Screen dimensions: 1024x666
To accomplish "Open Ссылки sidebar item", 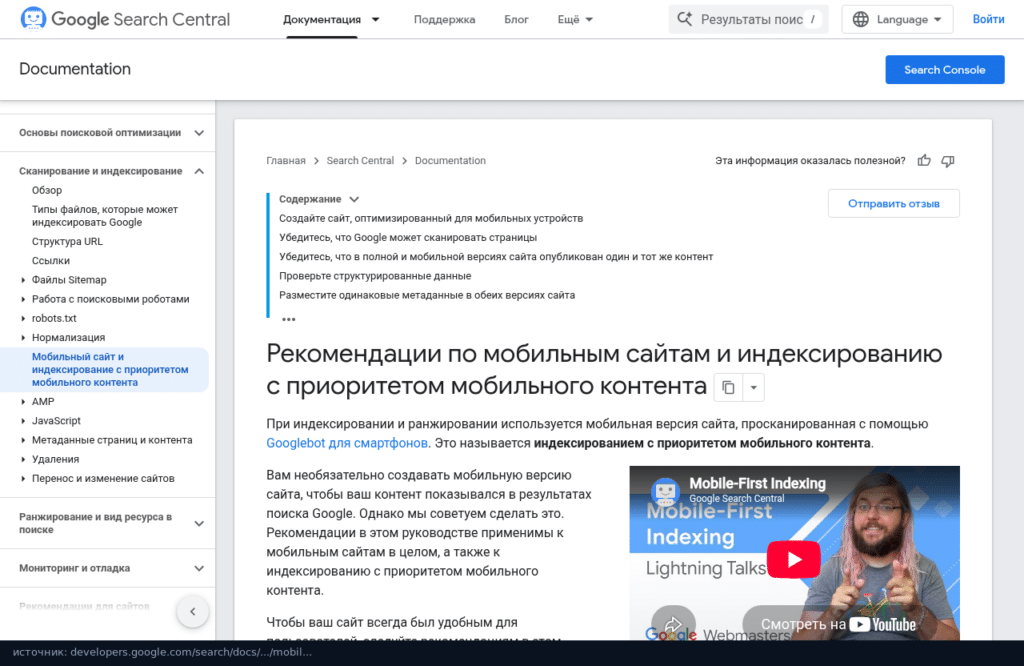I will click(51, 261).
